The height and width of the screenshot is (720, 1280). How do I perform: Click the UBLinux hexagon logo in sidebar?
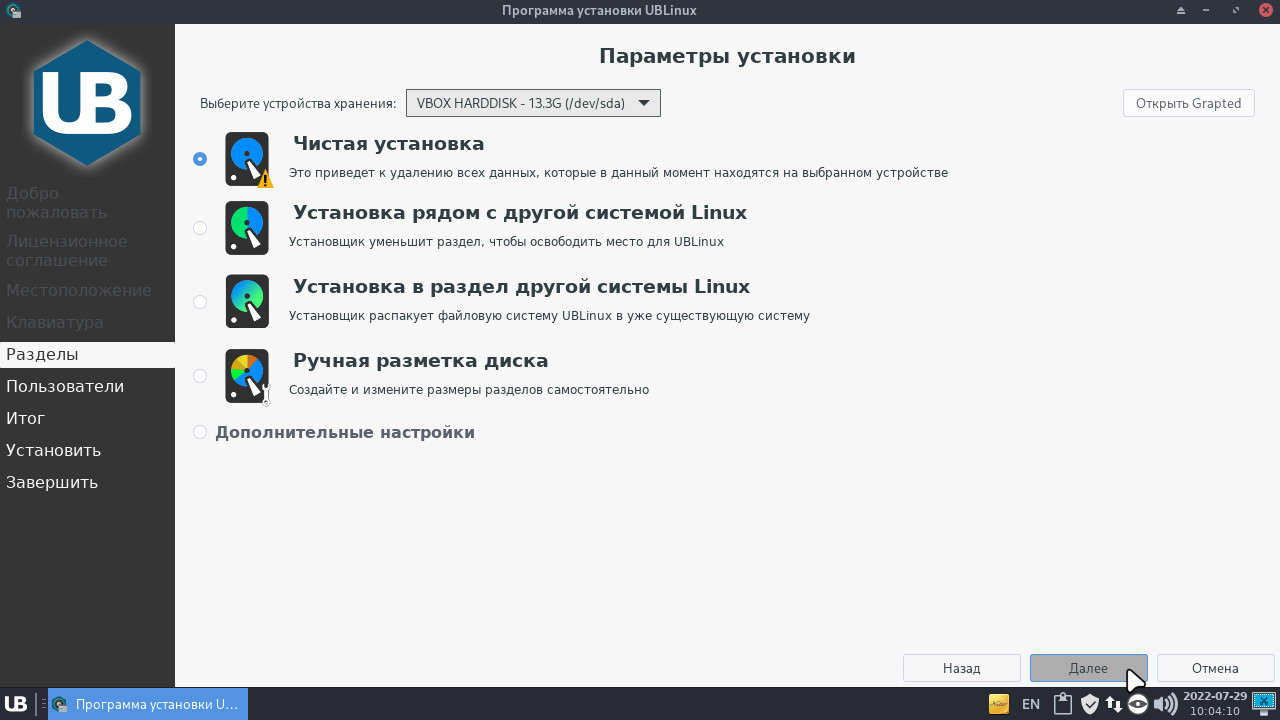pyautogui.click(x=87, y=102)
